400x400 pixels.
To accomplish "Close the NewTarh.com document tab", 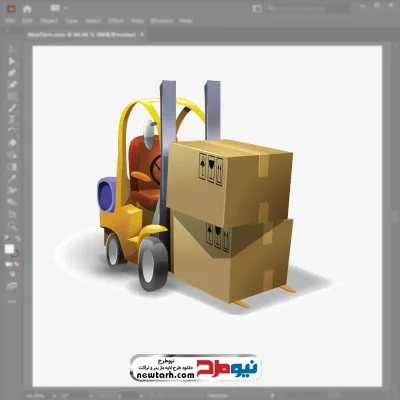I will (x=142, y=34).
